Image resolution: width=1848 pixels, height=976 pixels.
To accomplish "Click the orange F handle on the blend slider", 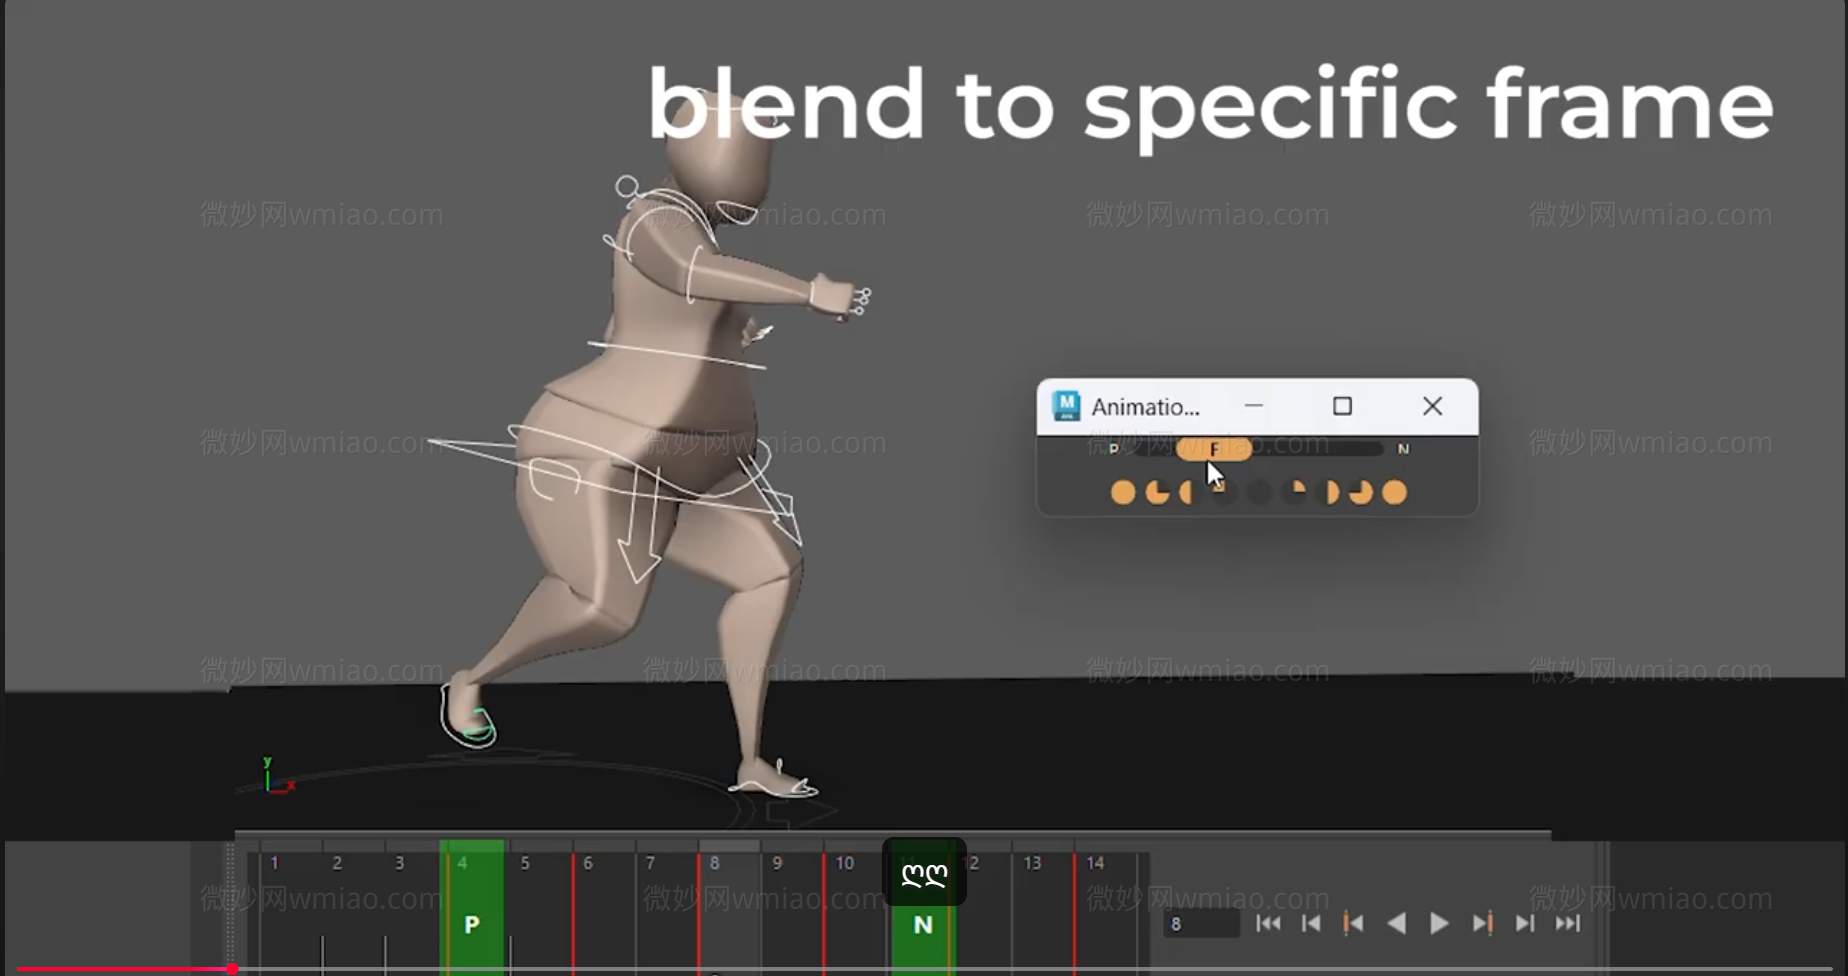I will click(1213, 449).
